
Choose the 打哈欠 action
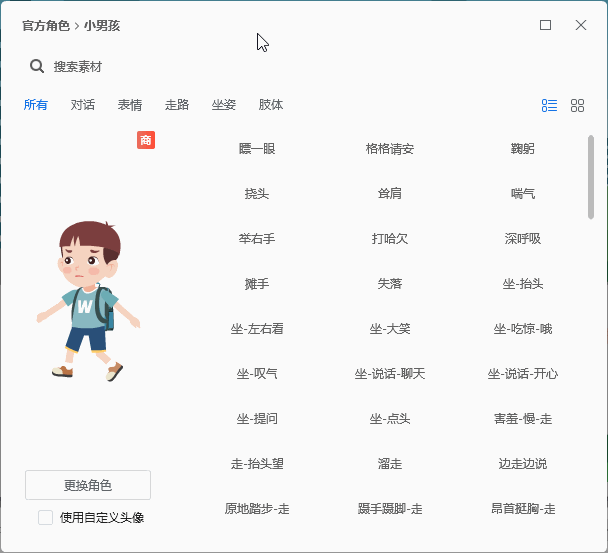click(390, 239)
